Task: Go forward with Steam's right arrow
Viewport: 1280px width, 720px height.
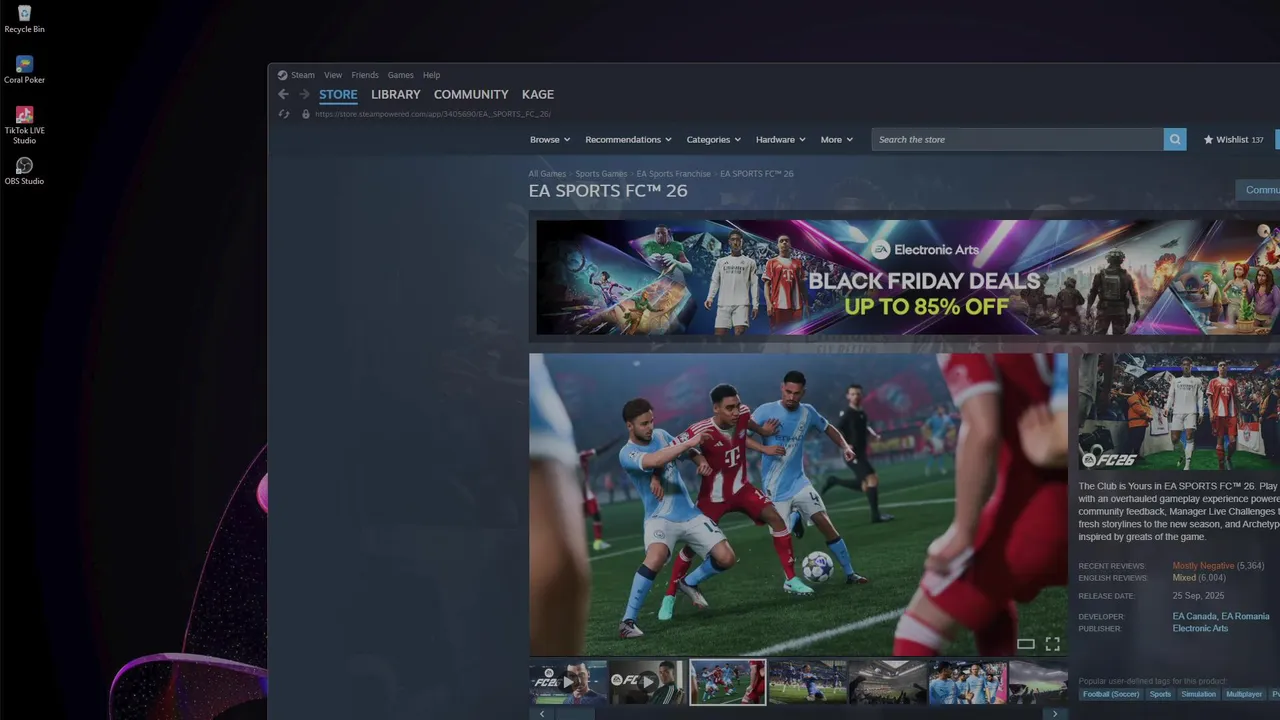Action: [x=304, y=94]
